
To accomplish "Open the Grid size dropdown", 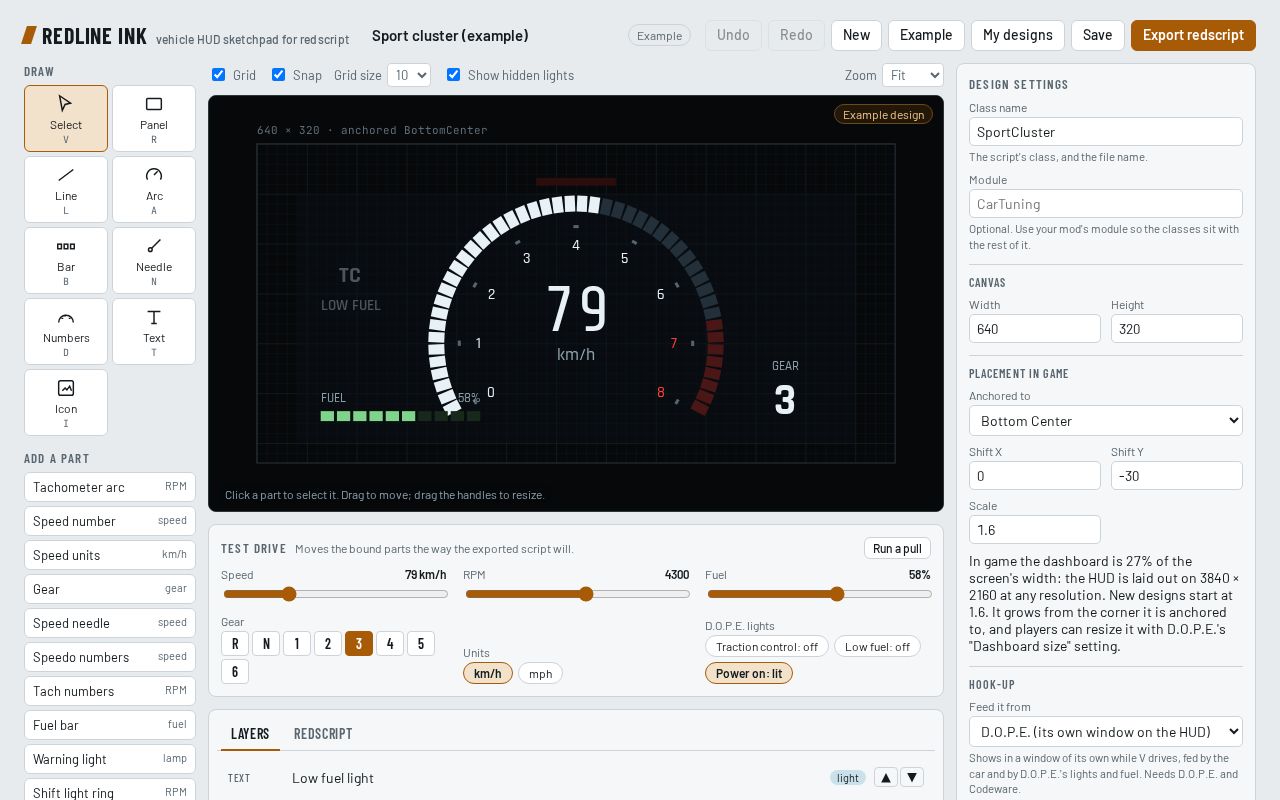I will click(409, 75).
